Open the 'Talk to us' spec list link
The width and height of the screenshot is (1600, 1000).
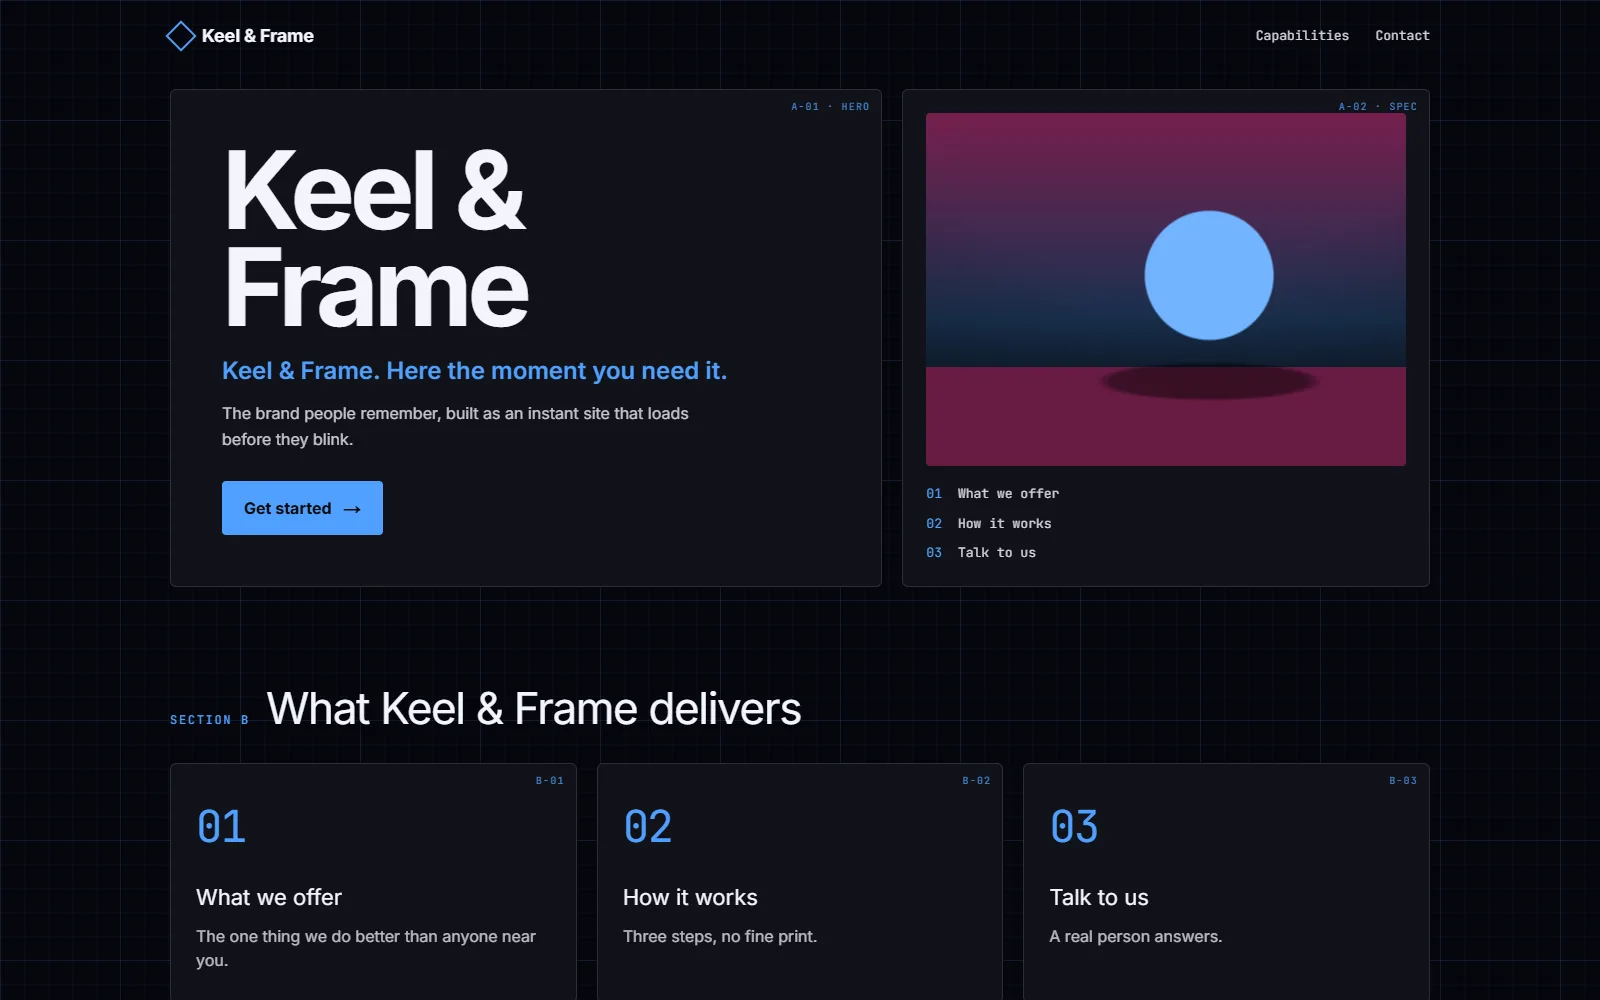pyautogui.click(x=996, y=552)
